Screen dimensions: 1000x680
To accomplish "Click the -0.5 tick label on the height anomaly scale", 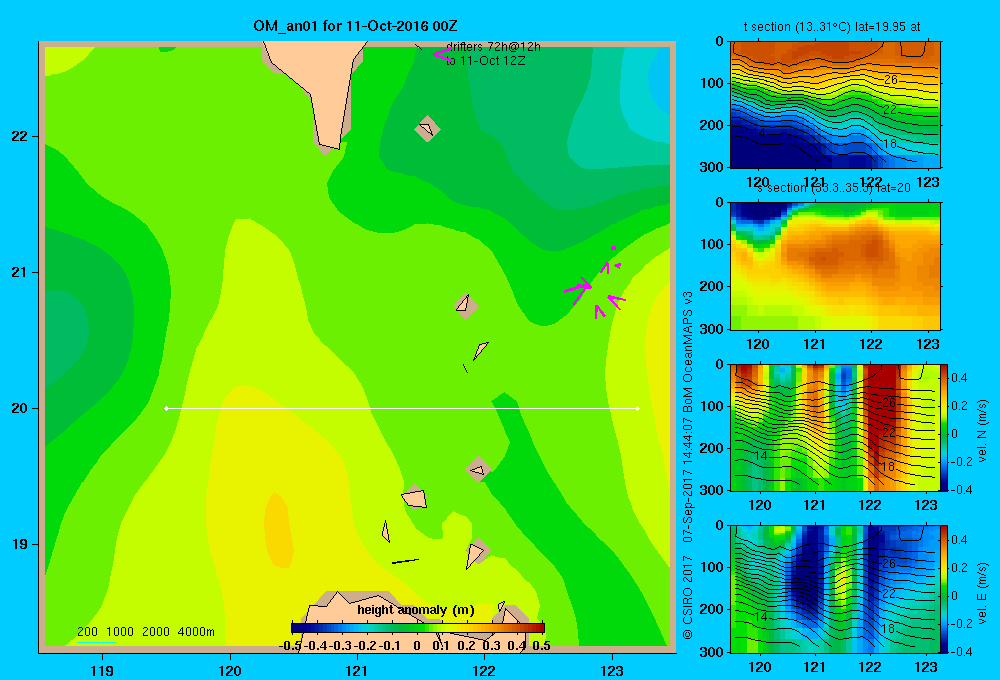I will [x=290, y=646].
